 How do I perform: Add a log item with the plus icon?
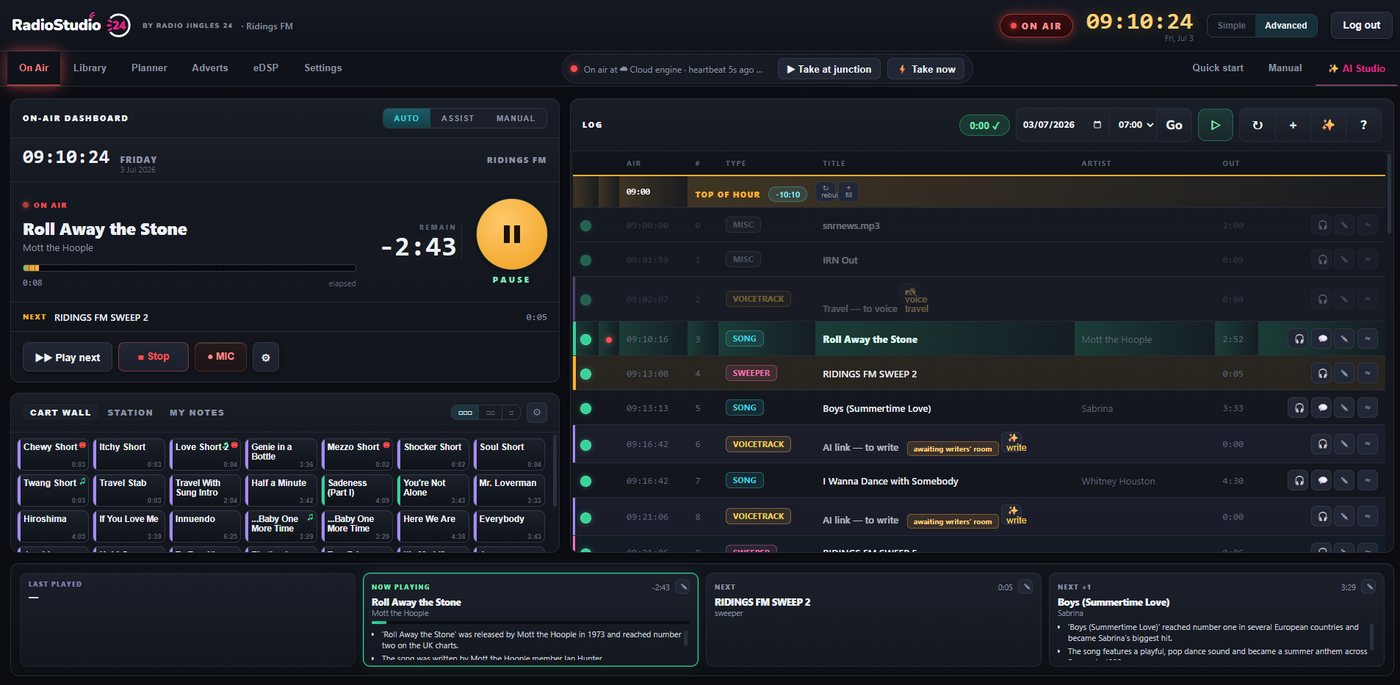coord(1293,125)
